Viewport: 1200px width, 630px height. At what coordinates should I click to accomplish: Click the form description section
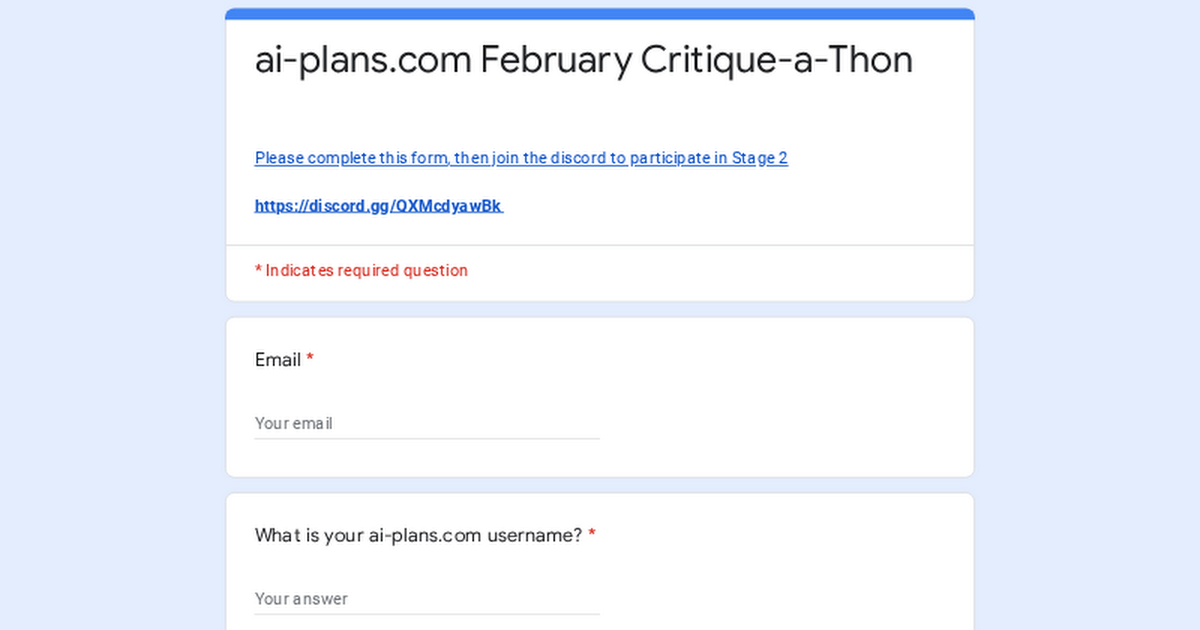click(x=599, y=180)
